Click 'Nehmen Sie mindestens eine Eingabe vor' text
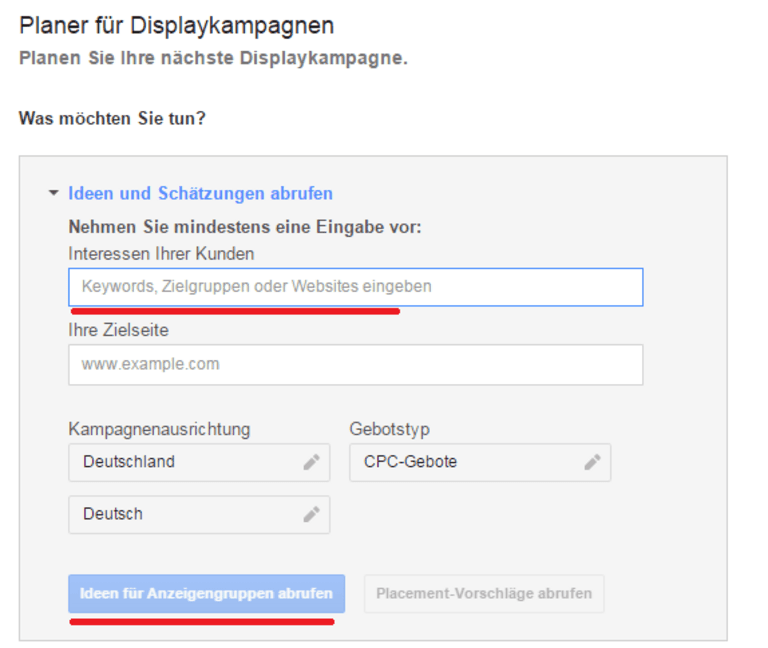 click(x=245, y=227)
